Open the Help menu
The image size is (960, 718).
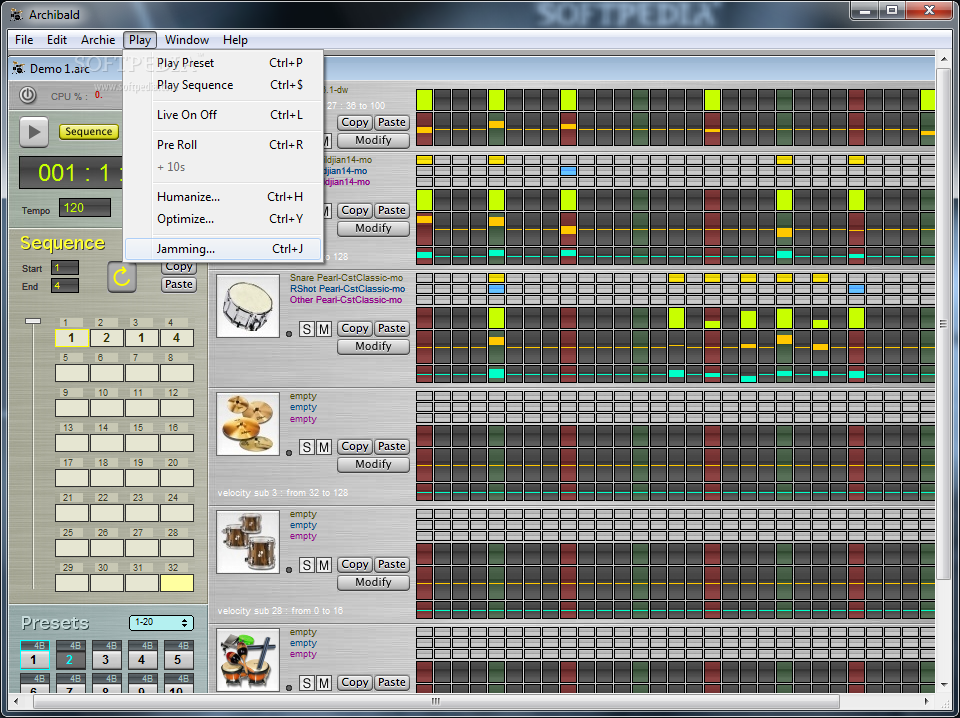coord(235,40)
